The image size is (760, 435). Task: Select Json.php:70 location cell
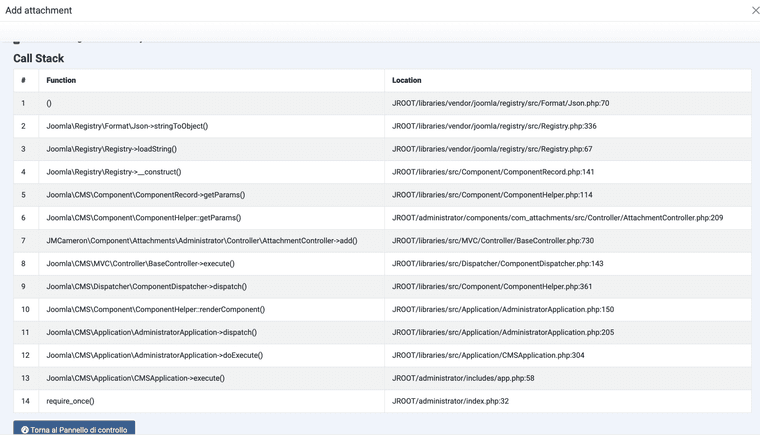click(568, 103)
